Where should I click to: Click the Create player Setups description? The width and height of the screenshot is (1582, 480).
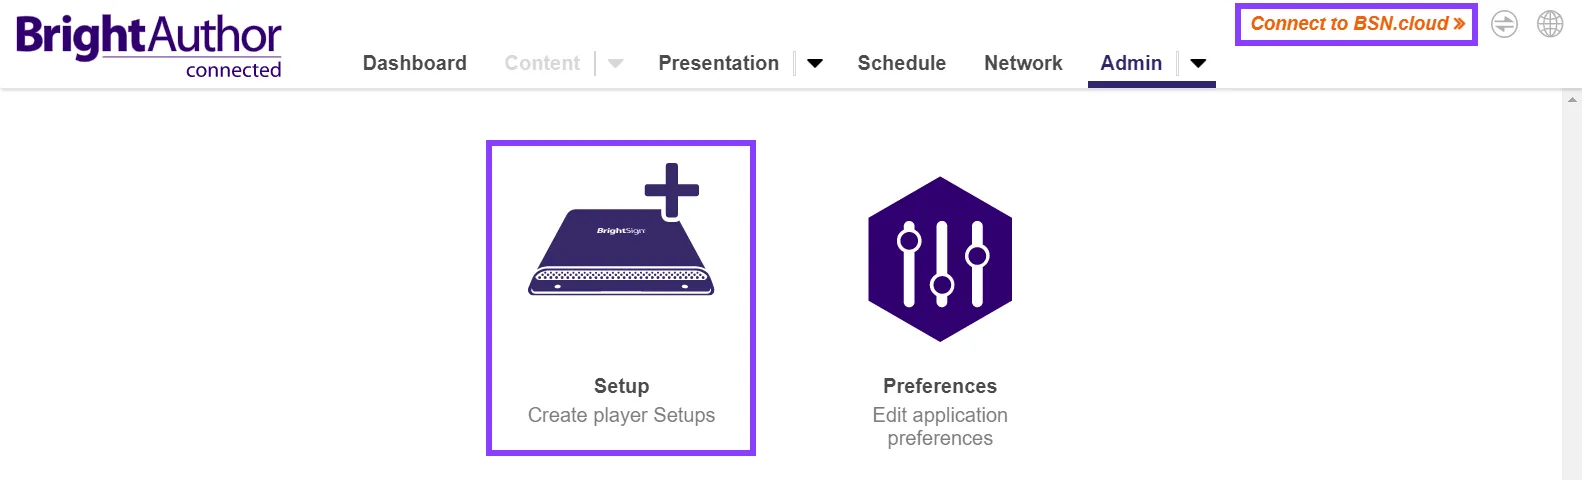click(x=621, y=415)
